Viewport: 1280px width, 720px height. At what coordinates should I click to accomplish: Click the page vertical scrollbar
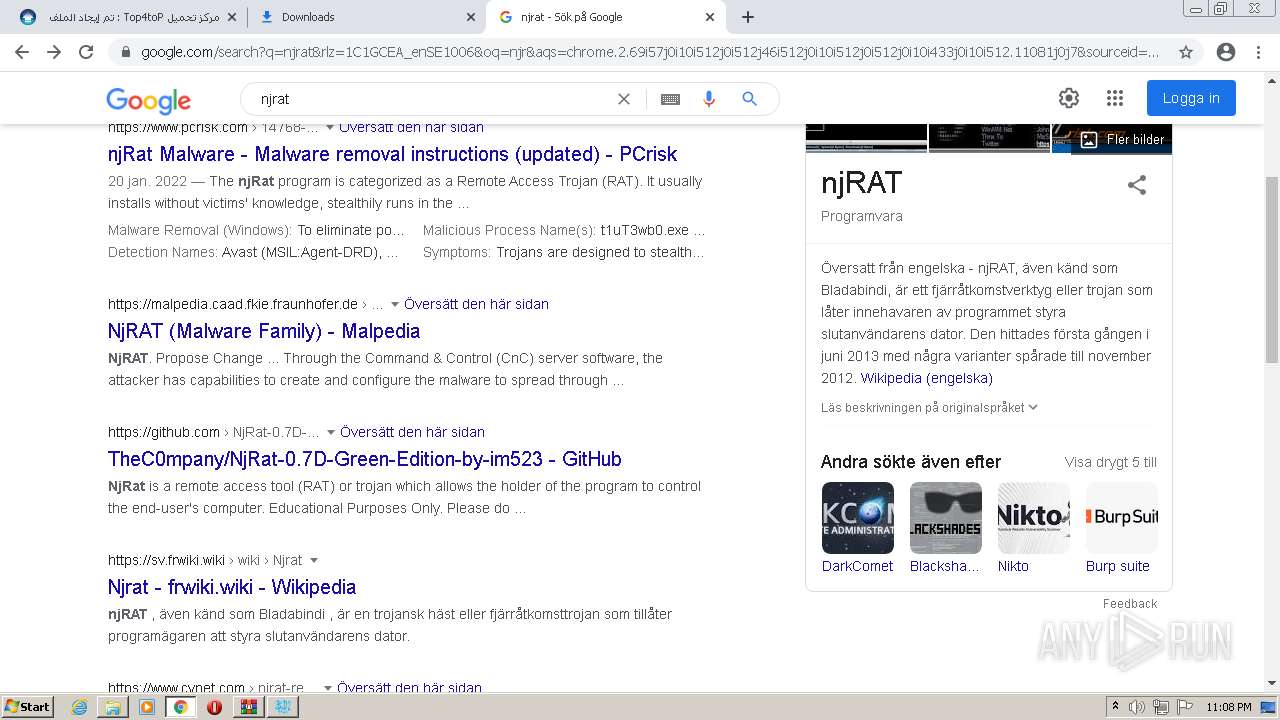1272,270
